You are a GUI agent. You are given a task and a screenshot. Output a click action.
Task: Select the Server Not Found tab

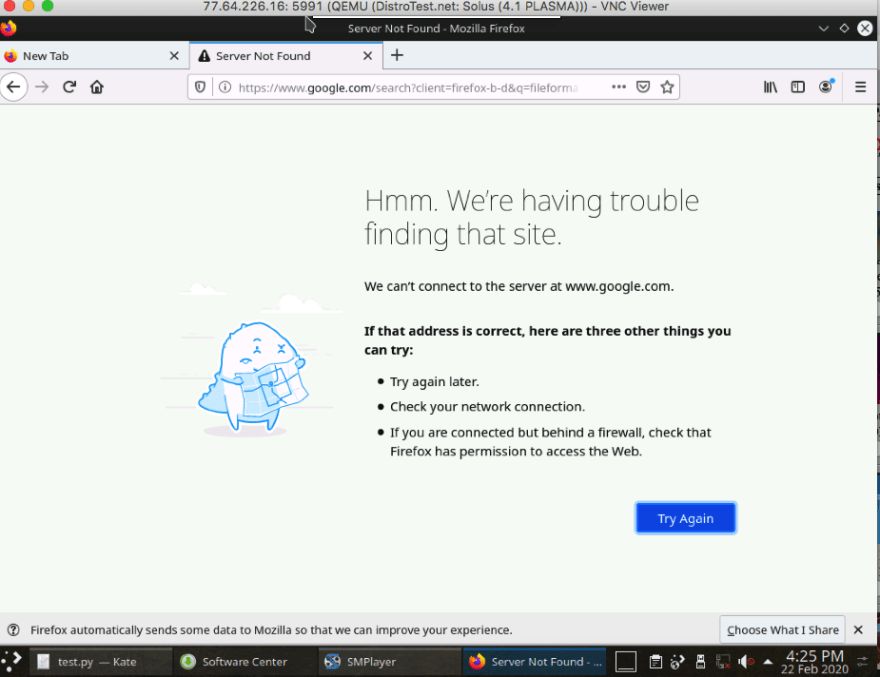click(286, 56)
